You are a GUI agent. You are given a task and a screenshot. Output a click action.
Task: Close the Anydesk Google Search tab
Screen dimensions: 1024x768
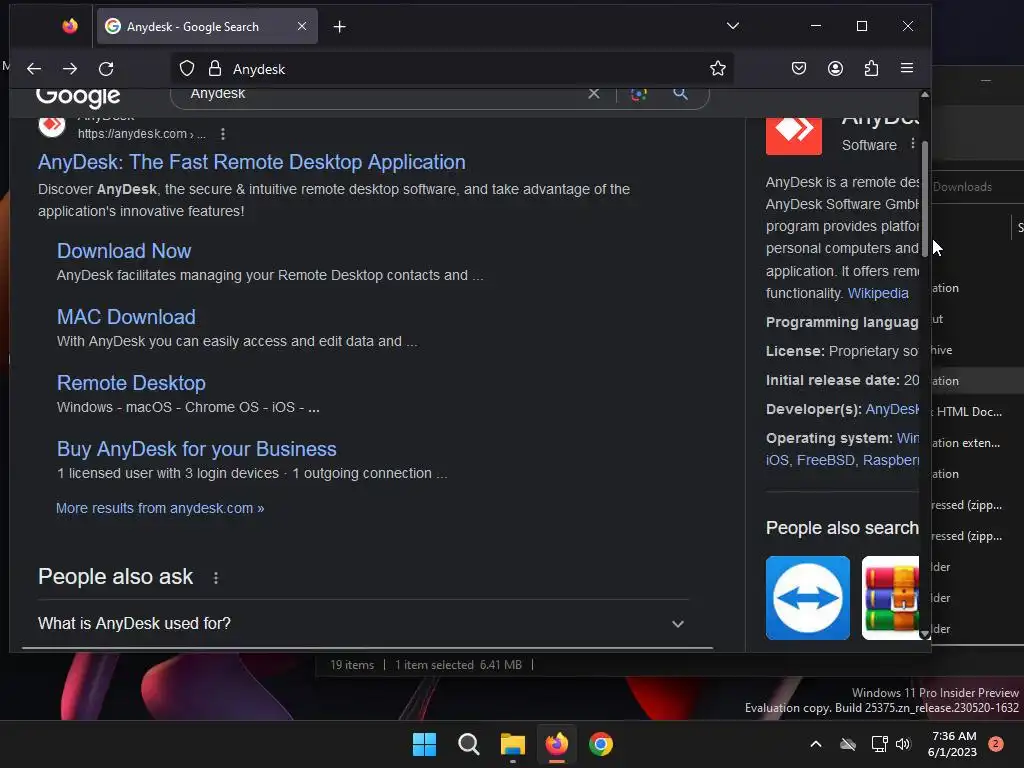pyautogui.click(x=302, y=26)
